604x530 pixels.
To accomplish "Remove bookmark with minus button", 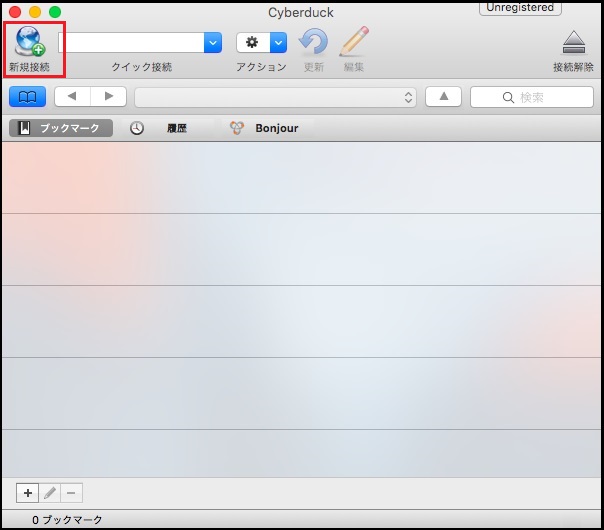I will pyautogui.click(x=71, y=493).
